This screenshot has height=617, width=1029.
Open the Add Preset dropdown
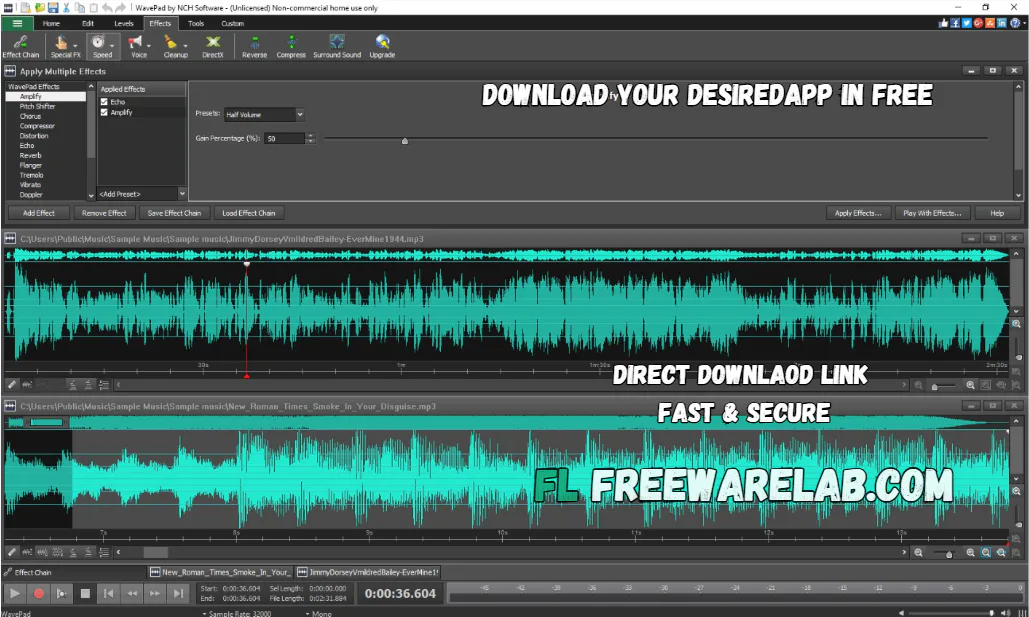pyautogui.click(x=142, y=194)
